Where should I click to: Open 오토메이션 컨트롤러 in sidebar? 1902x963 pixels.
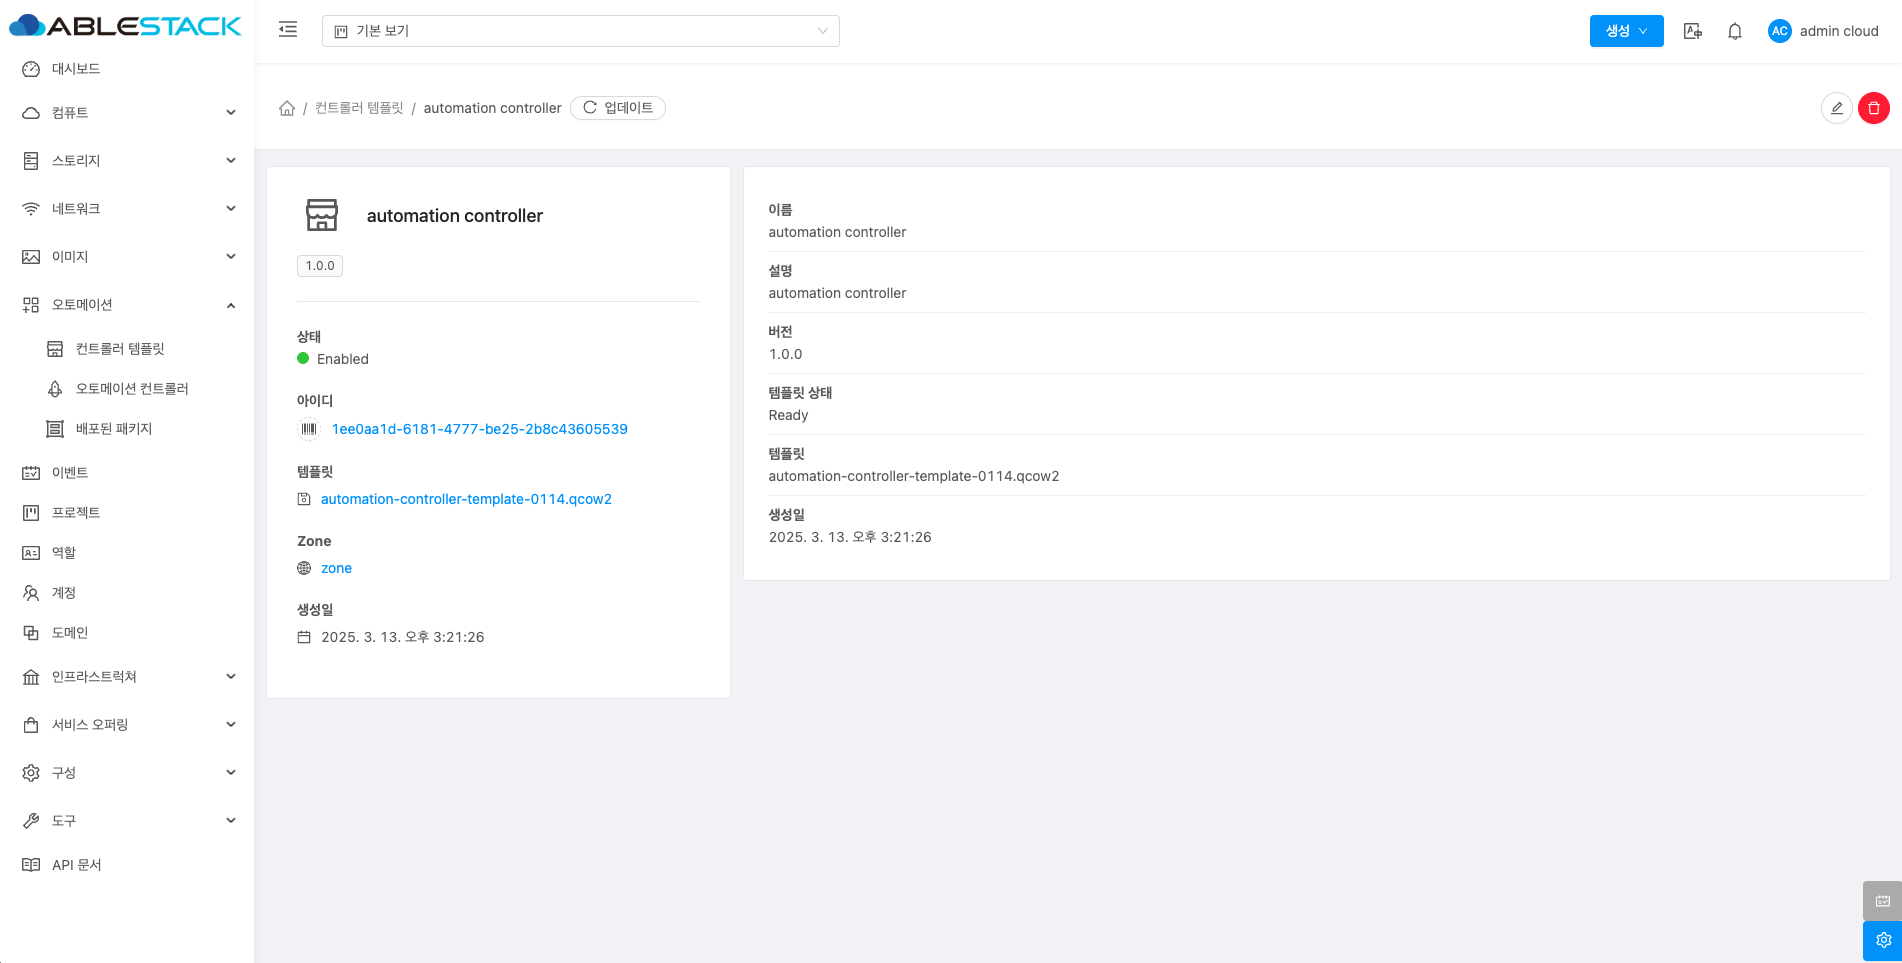pyautogui.click(x=127, y=389)
